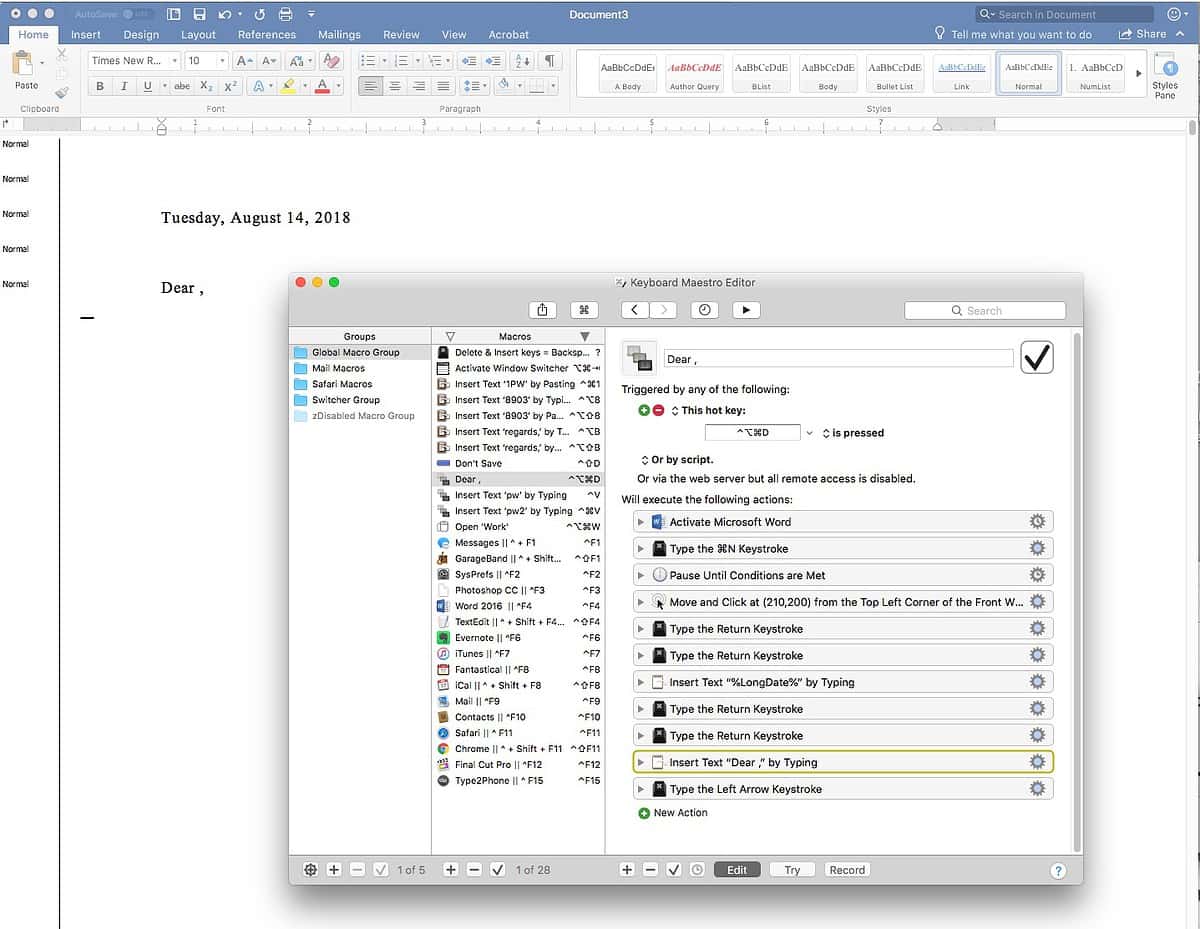Viewport: 1200px width, 929px height.
Task: Go back with Keyboard Maestro's left chevron
Action: (635, 310)
